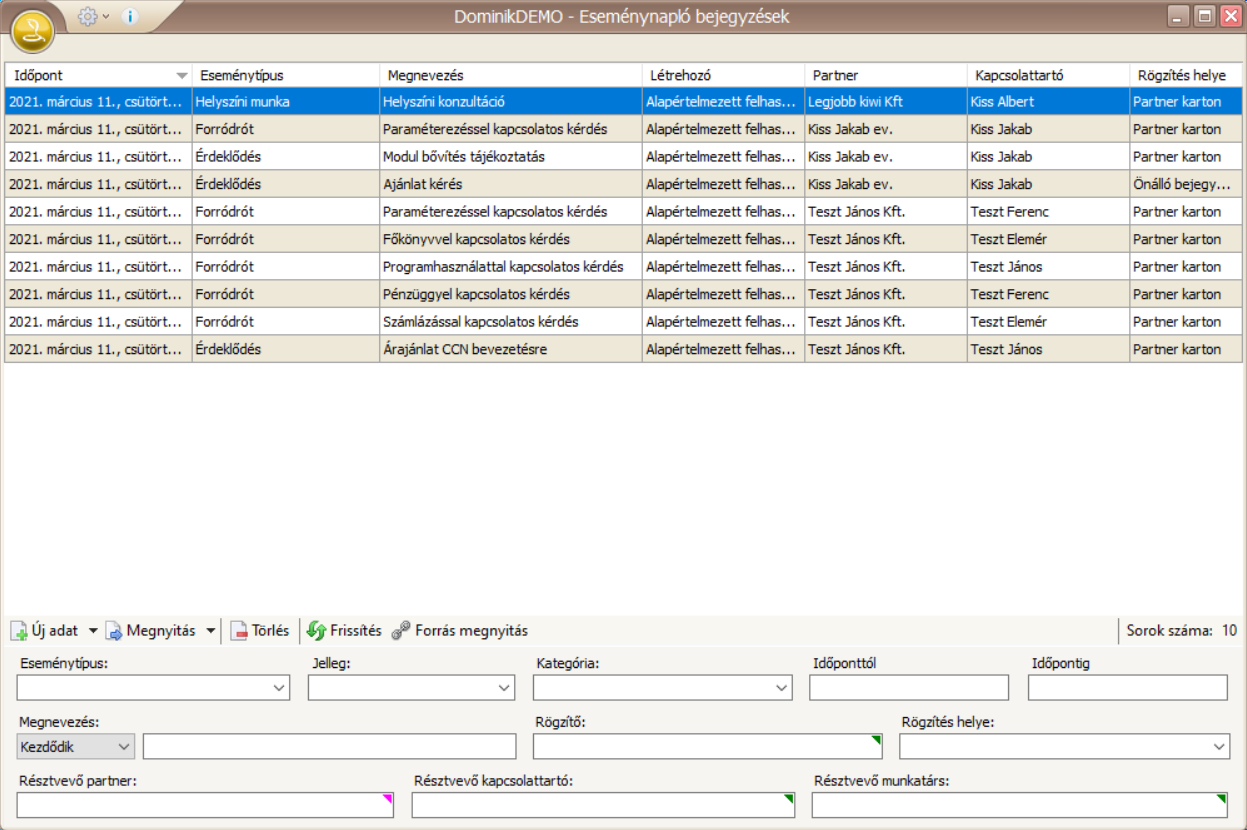This screenshot has height=830, width=1247.
Task: Select the Helyszíni konzultáció row
Action: point(623,102)
